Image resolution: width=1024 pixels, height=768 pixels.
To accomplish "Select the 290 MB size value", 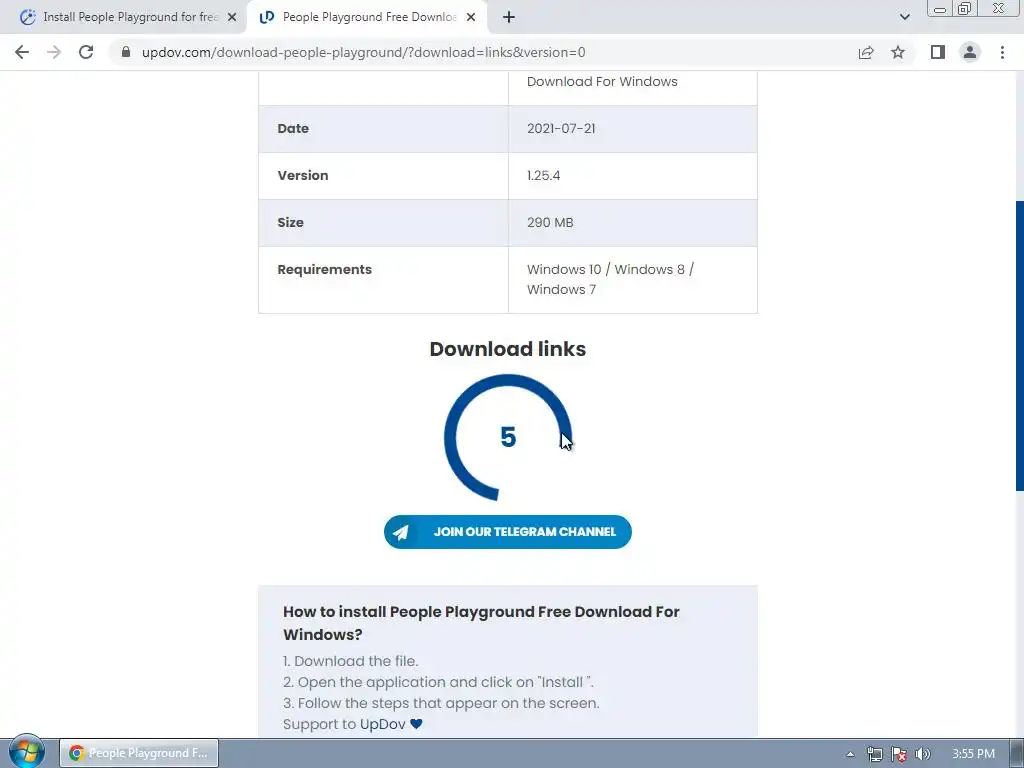I will point(550,223).
